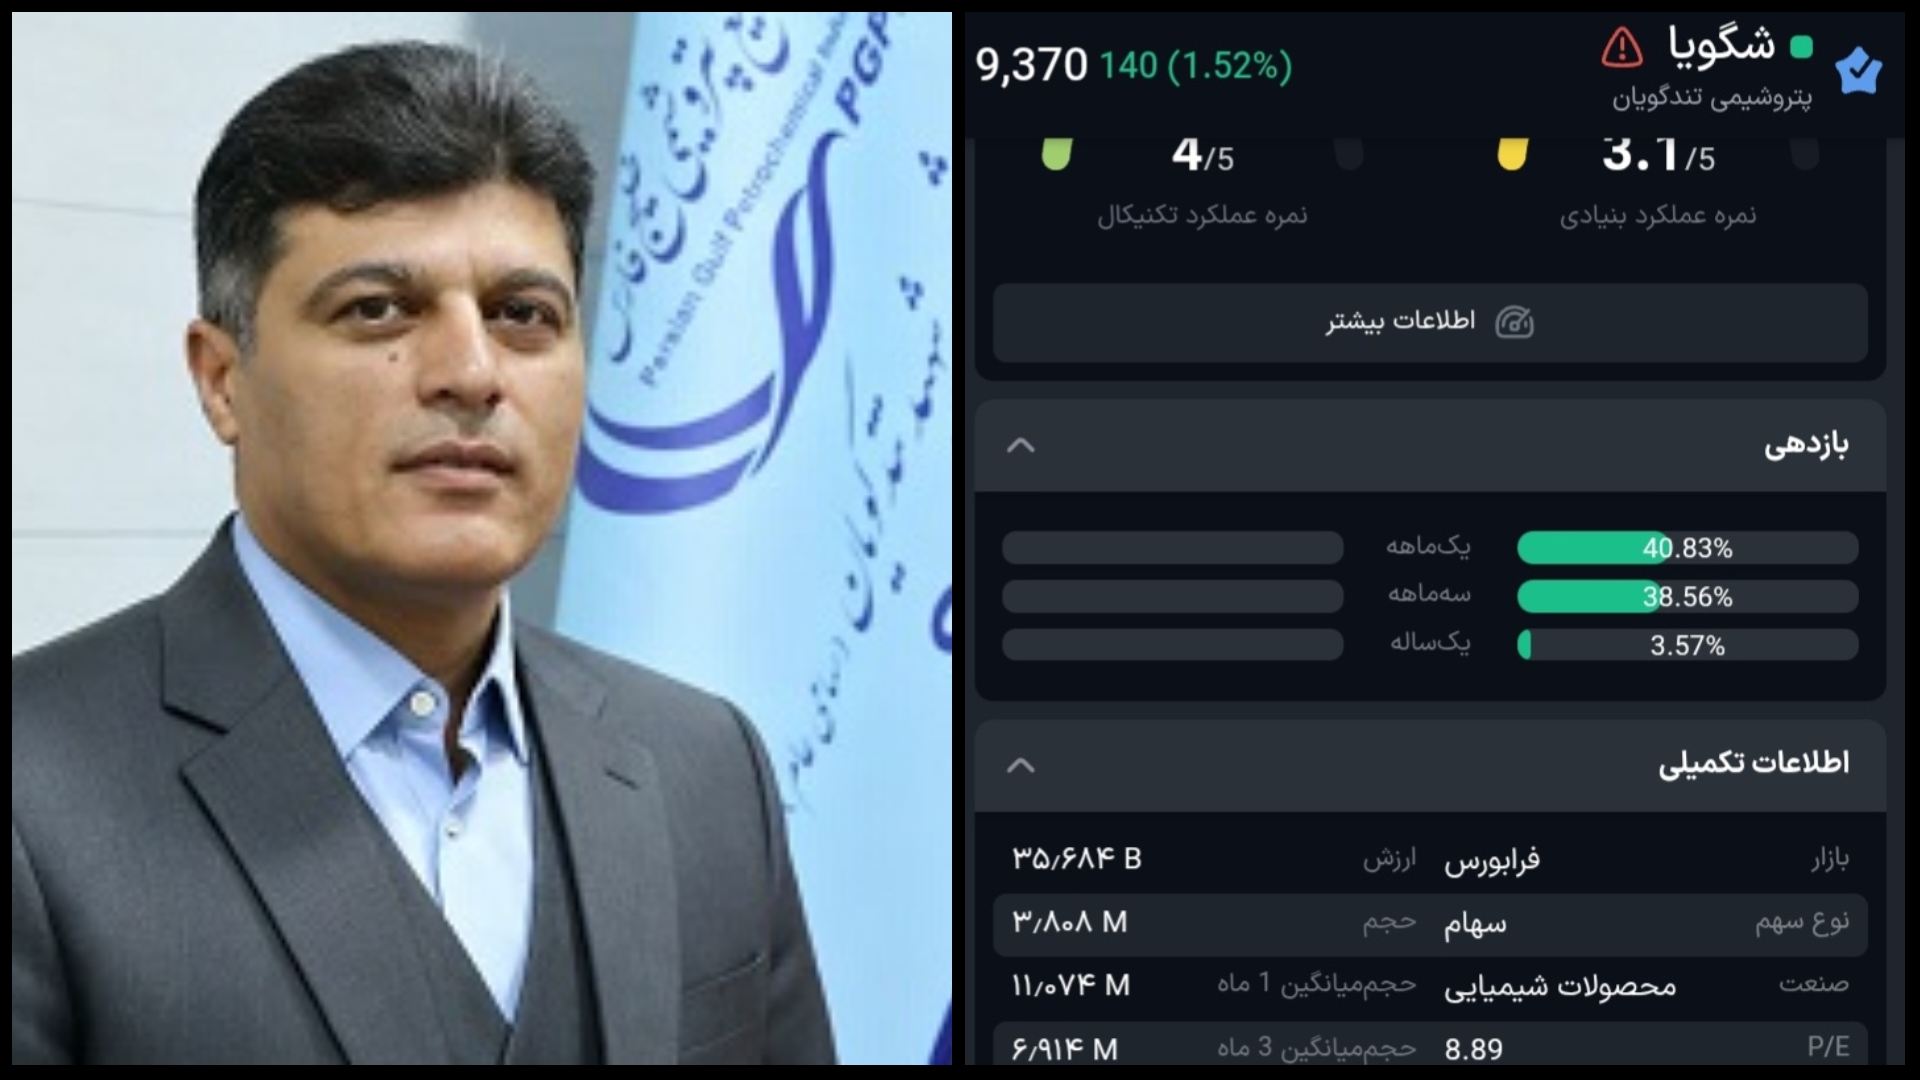Click the 140 (1.52%) price change

[x=1196, y=66]
